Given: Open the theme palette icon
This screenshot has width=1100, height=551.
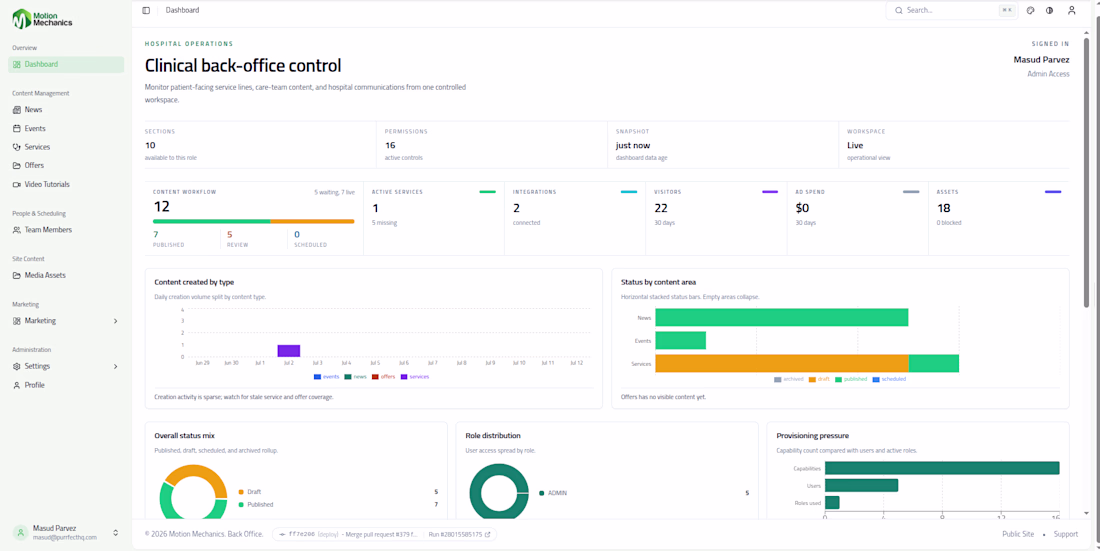Looking at the screenshot, I should 1031,11.
